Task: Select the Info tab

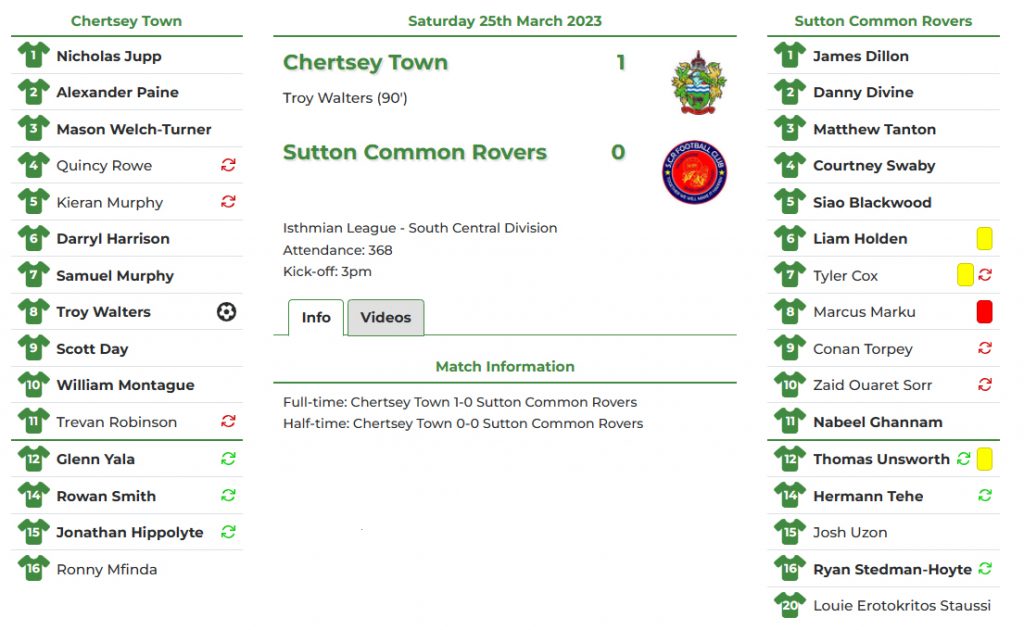Action: pos(316,318)
